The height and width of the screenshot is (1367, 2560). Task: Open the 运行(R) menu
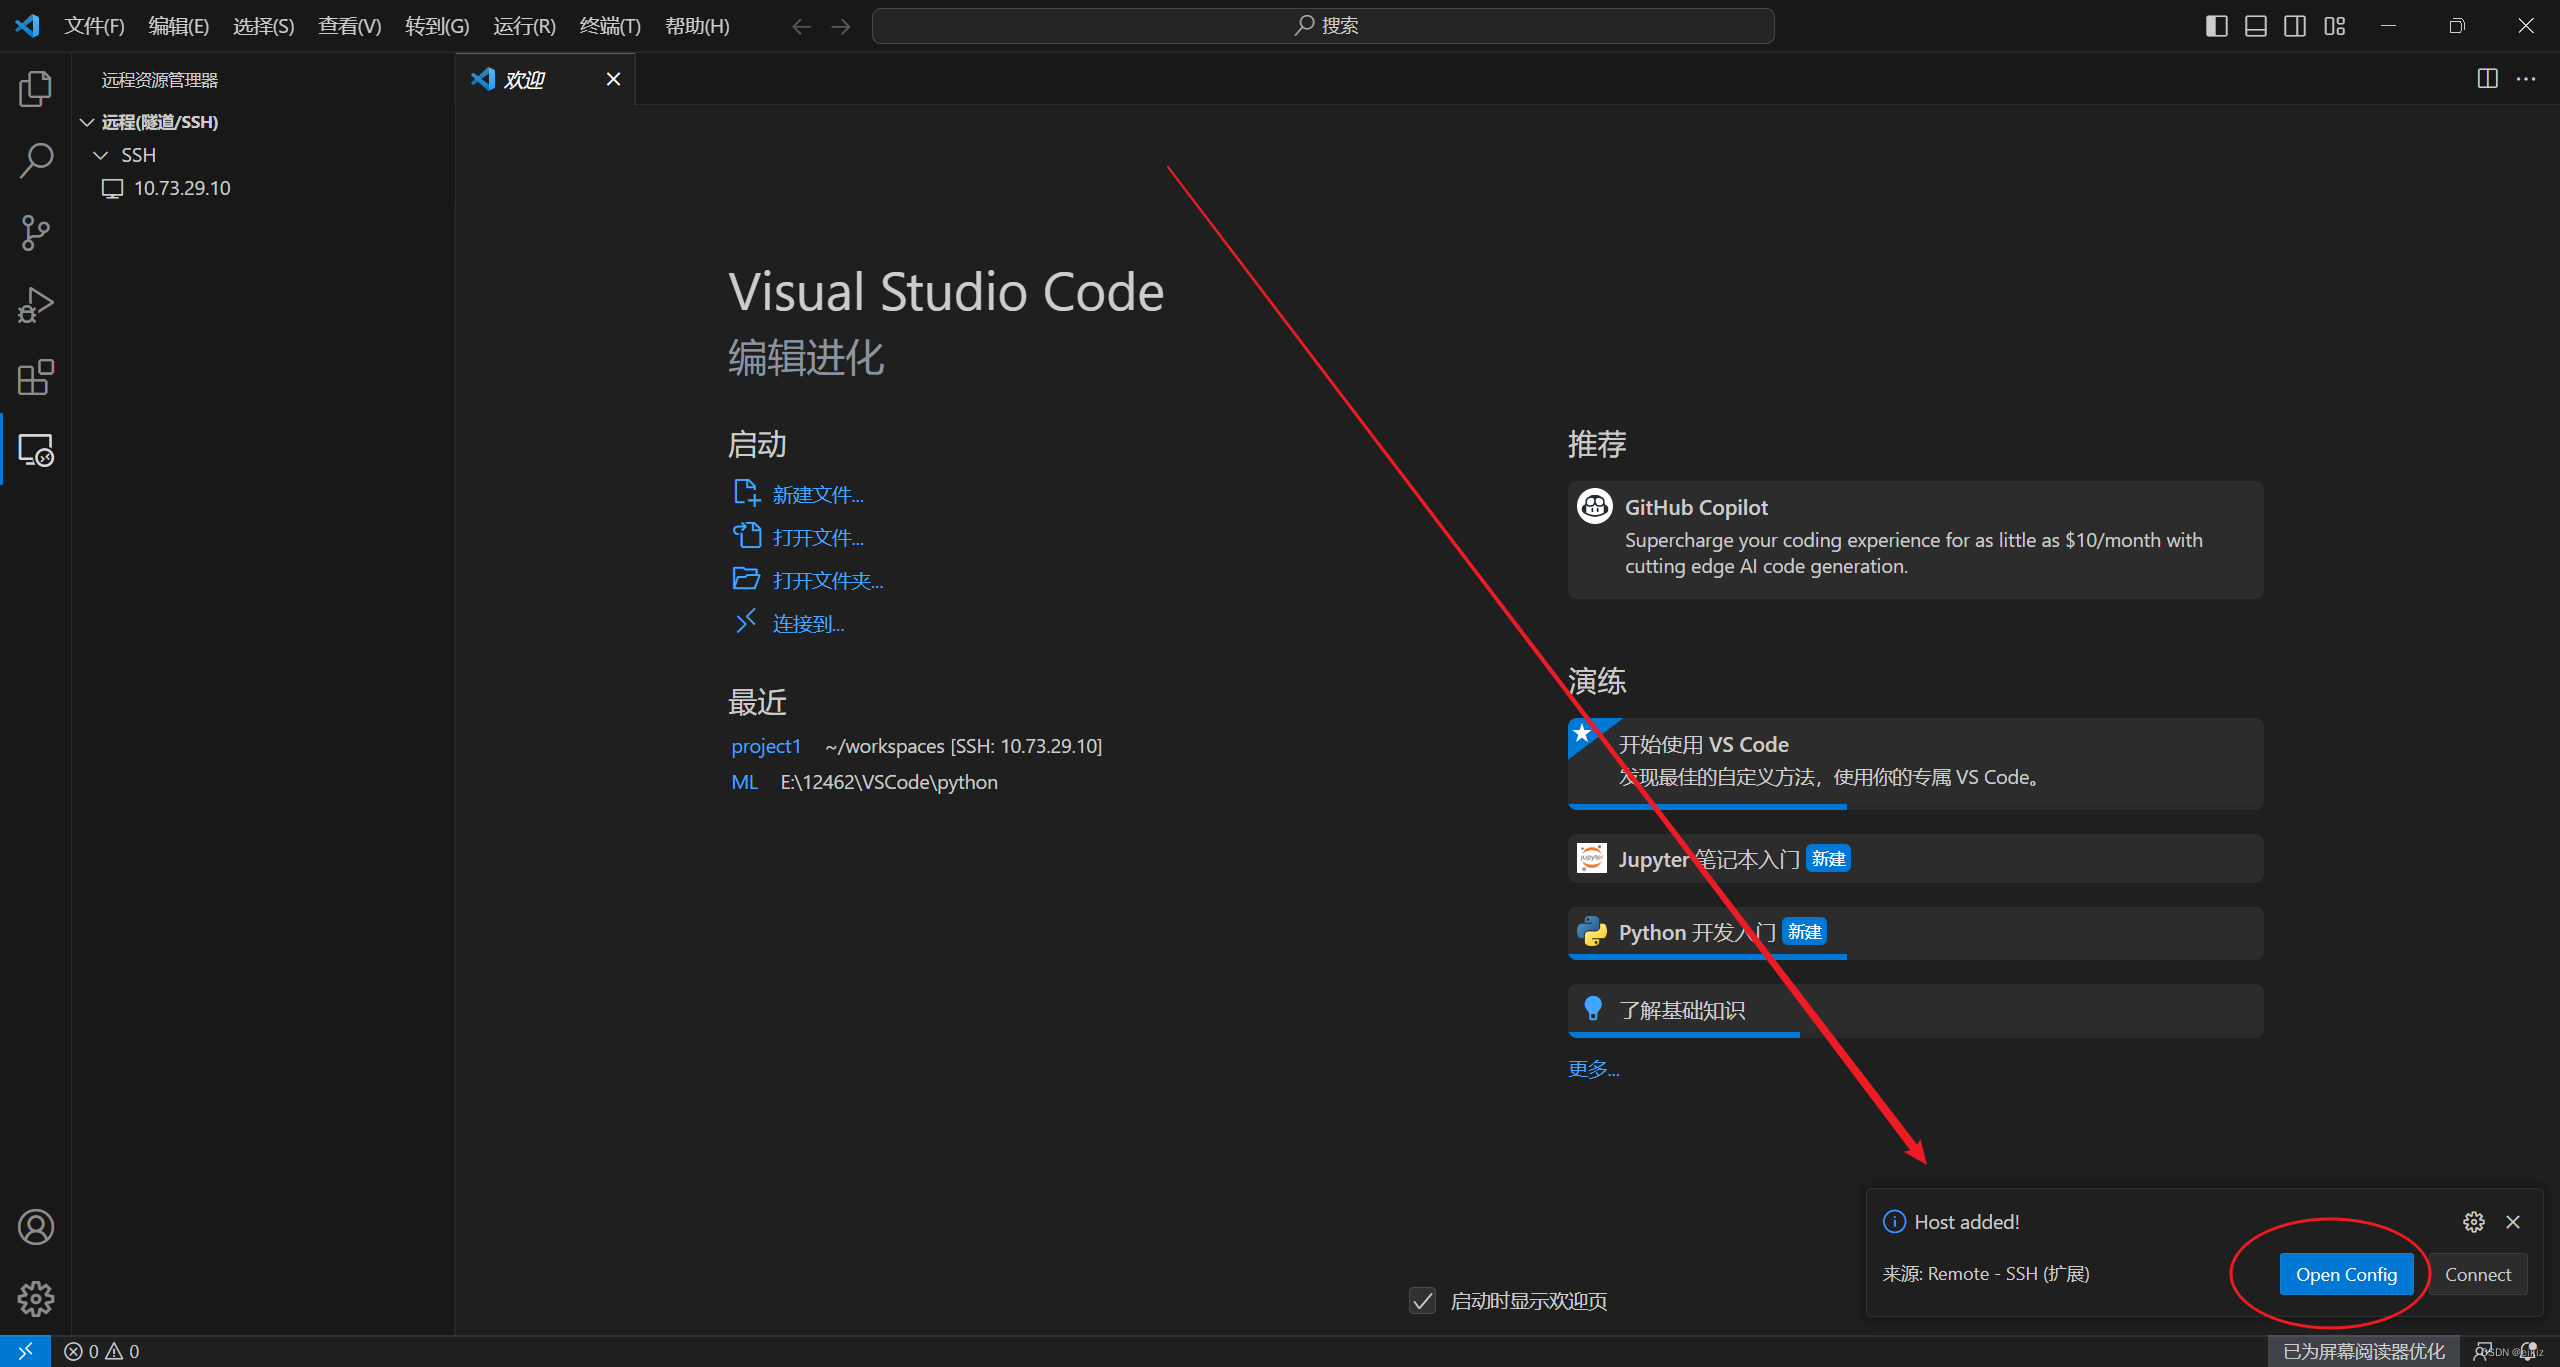click(x=524, y=26)
